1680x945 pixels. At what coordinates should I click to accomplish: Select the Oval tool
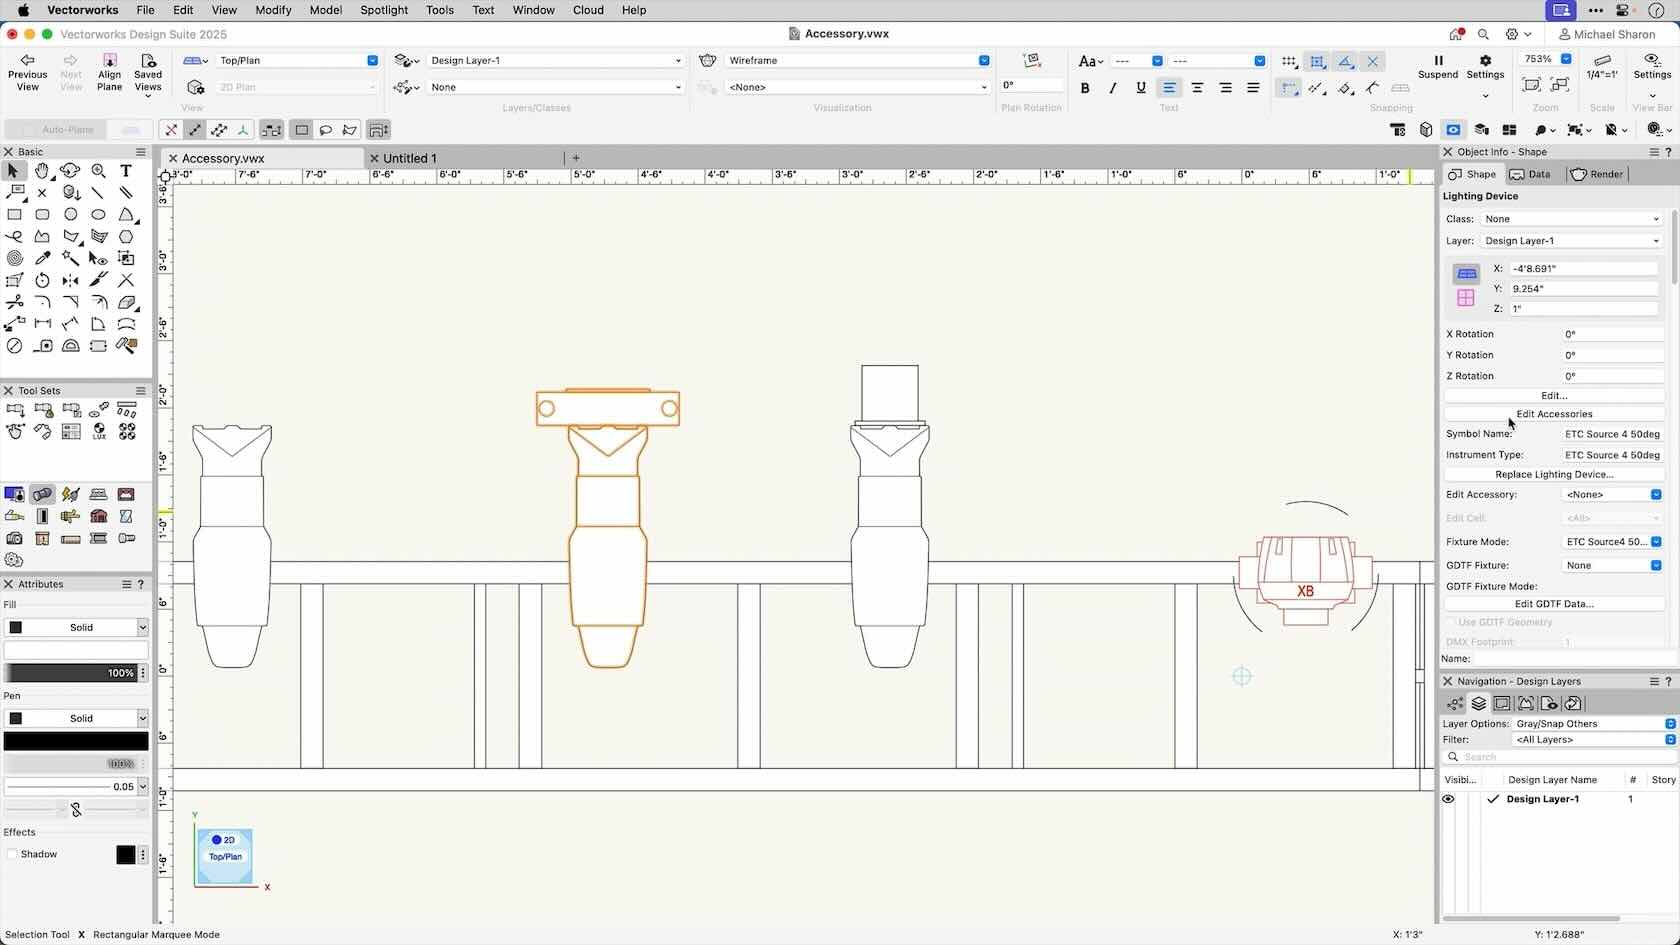(x=98, y=215)
